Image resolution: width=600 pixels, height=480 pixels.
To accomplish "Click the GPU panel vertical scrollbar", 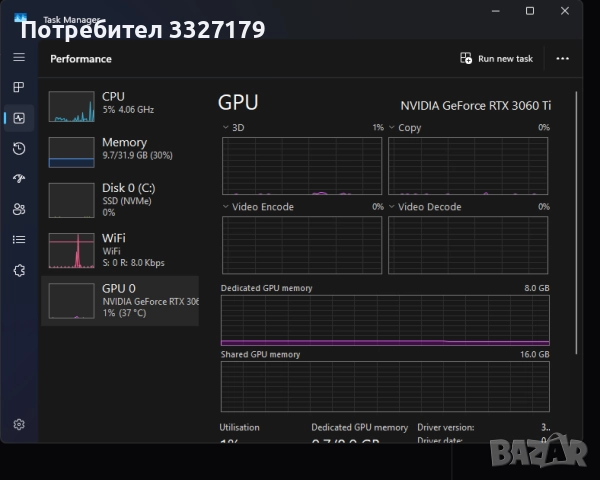I will click(x=576, y=223).
